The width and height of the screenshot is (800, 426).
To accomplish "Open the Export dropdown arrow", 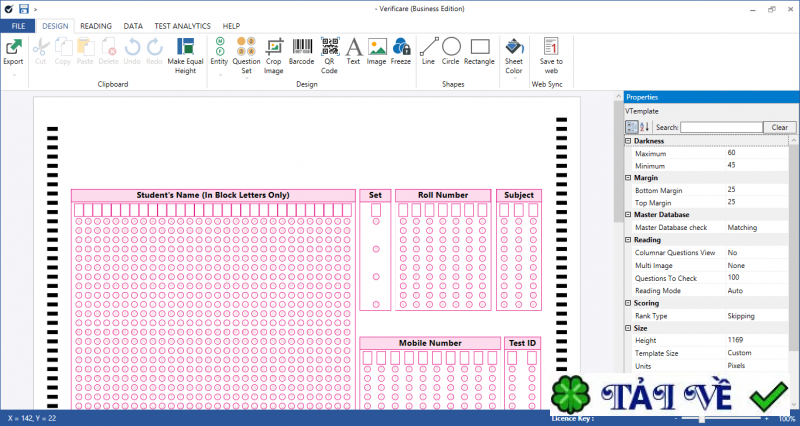I will [x=13, y=75].
